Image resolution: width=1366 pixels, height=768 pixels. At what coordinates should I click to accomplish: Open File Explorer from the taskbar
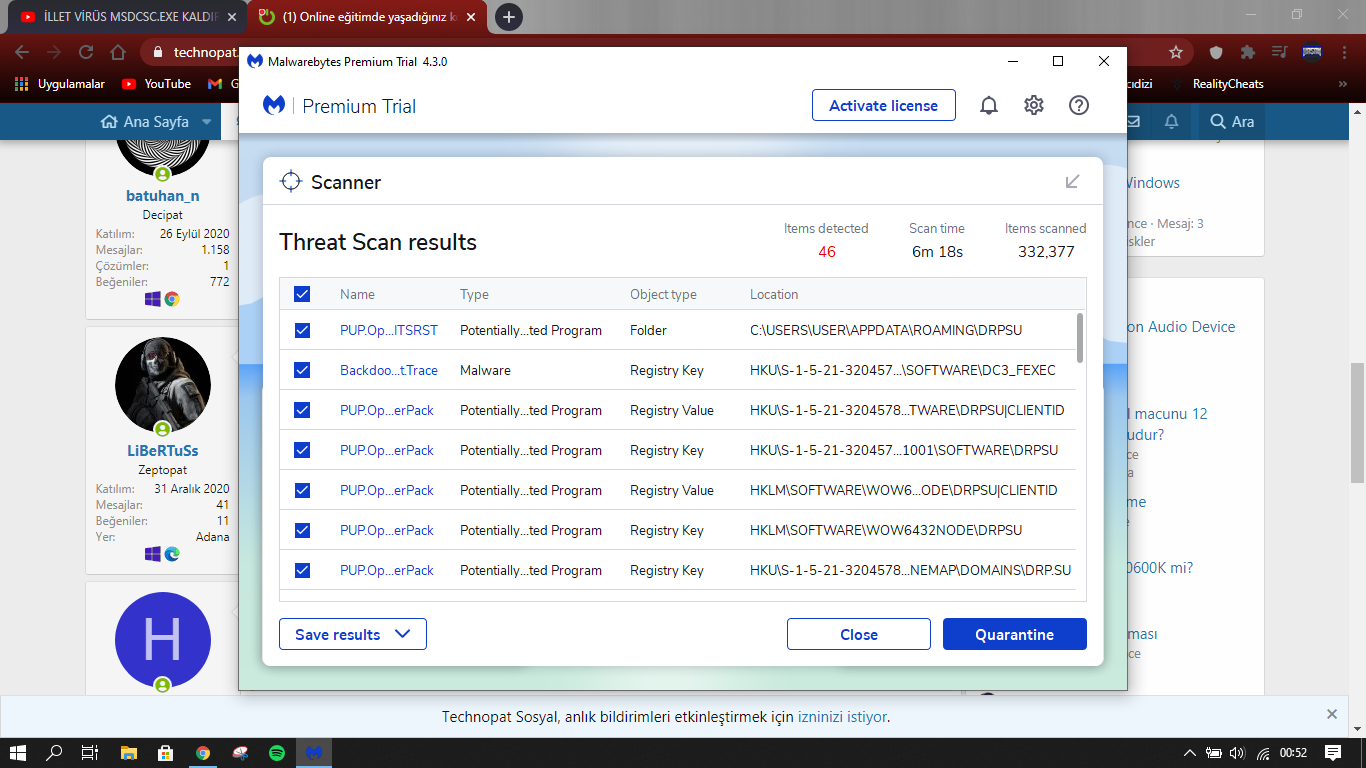click(128, 753)
